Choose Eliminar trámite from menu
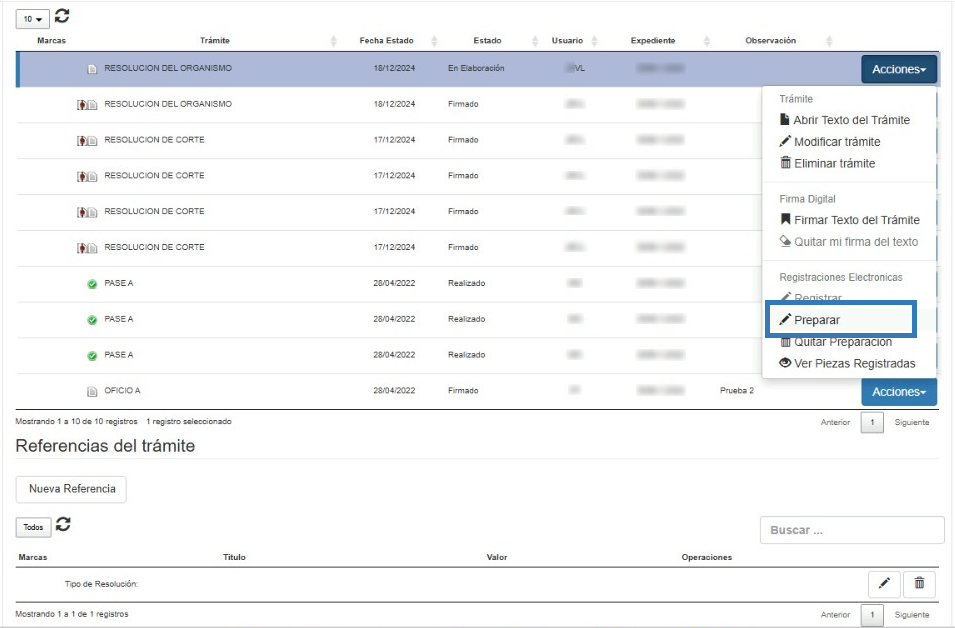 [834, 163]
